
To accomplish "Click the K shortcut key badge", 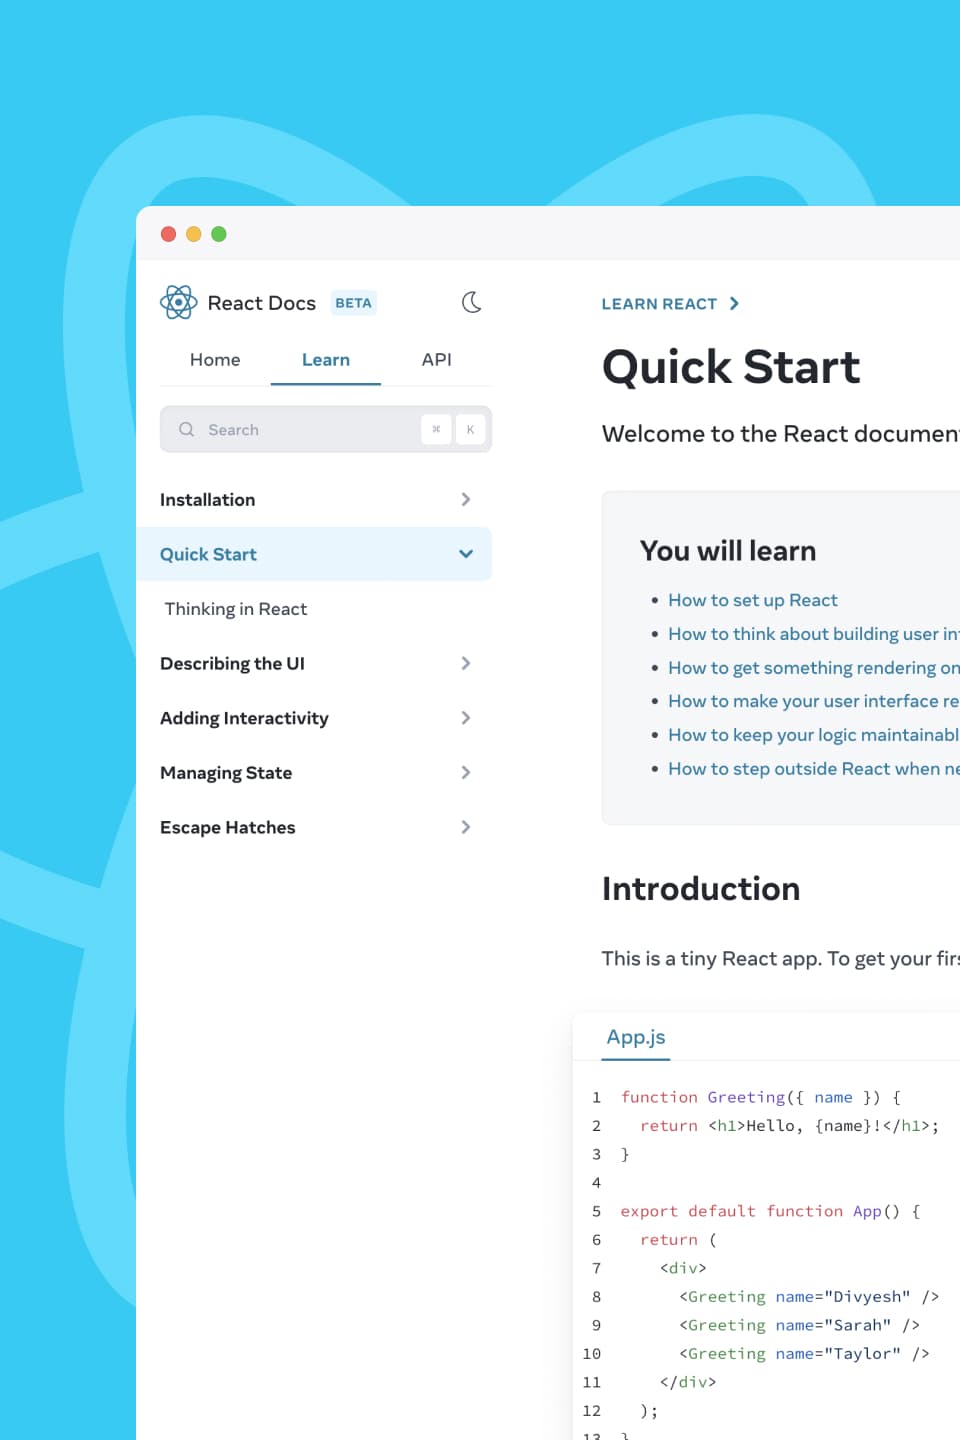I will (470, 429).
